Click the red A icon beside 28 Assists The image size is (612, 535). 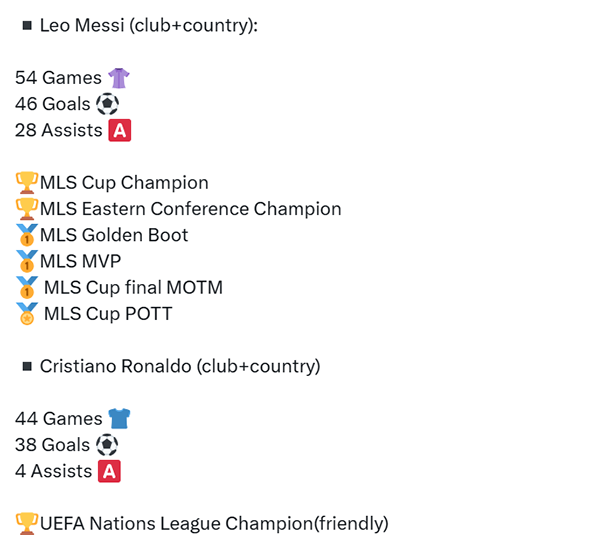120,130
